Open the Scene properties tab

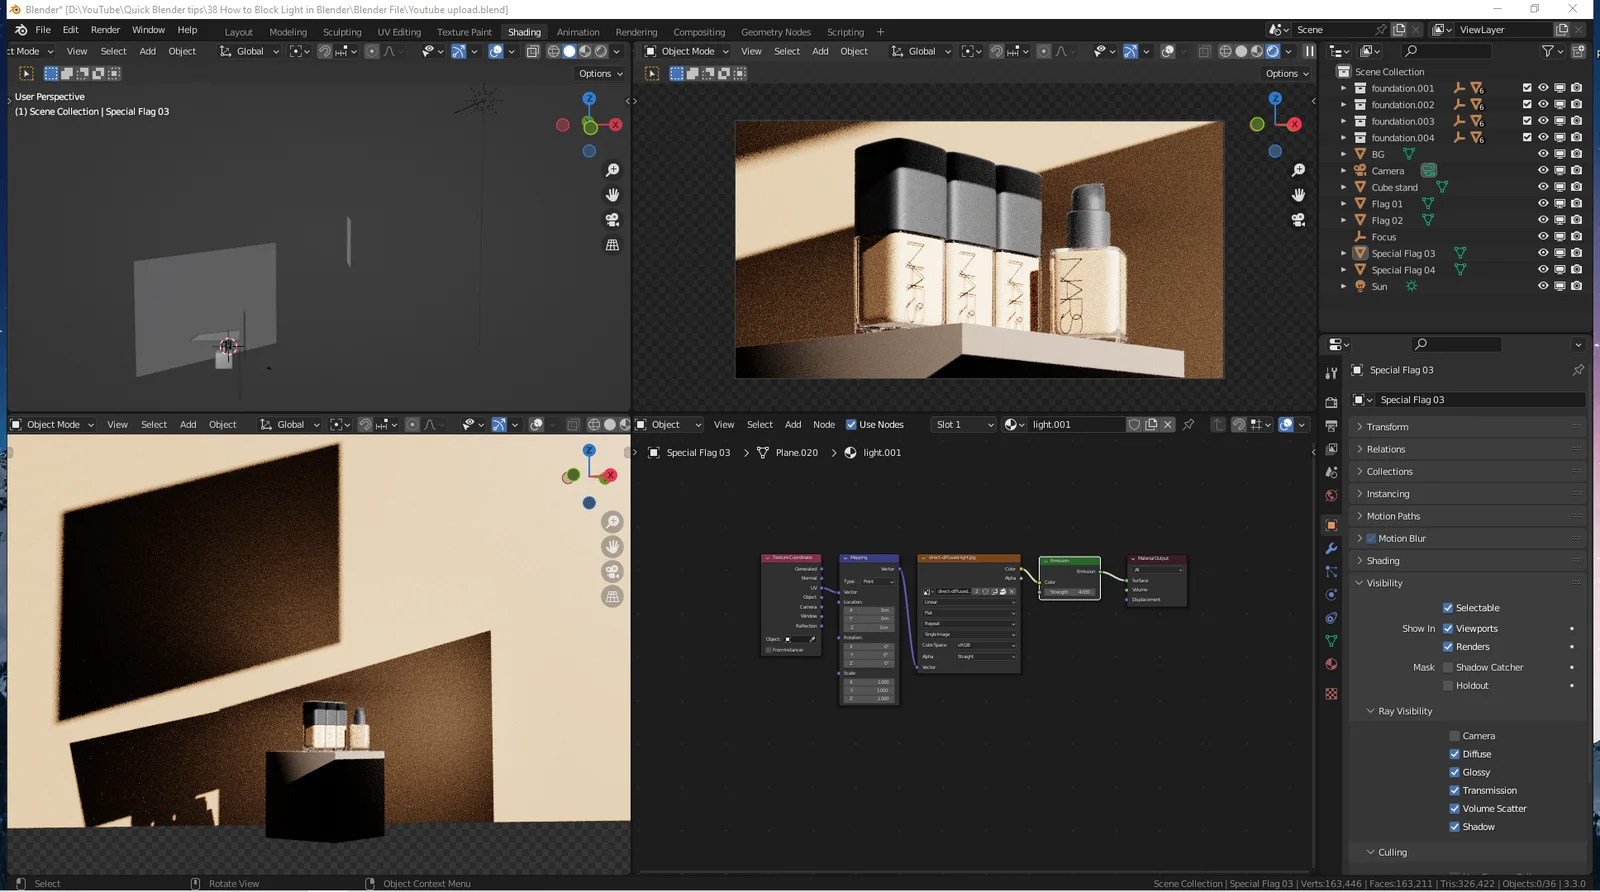point(1331,472)
